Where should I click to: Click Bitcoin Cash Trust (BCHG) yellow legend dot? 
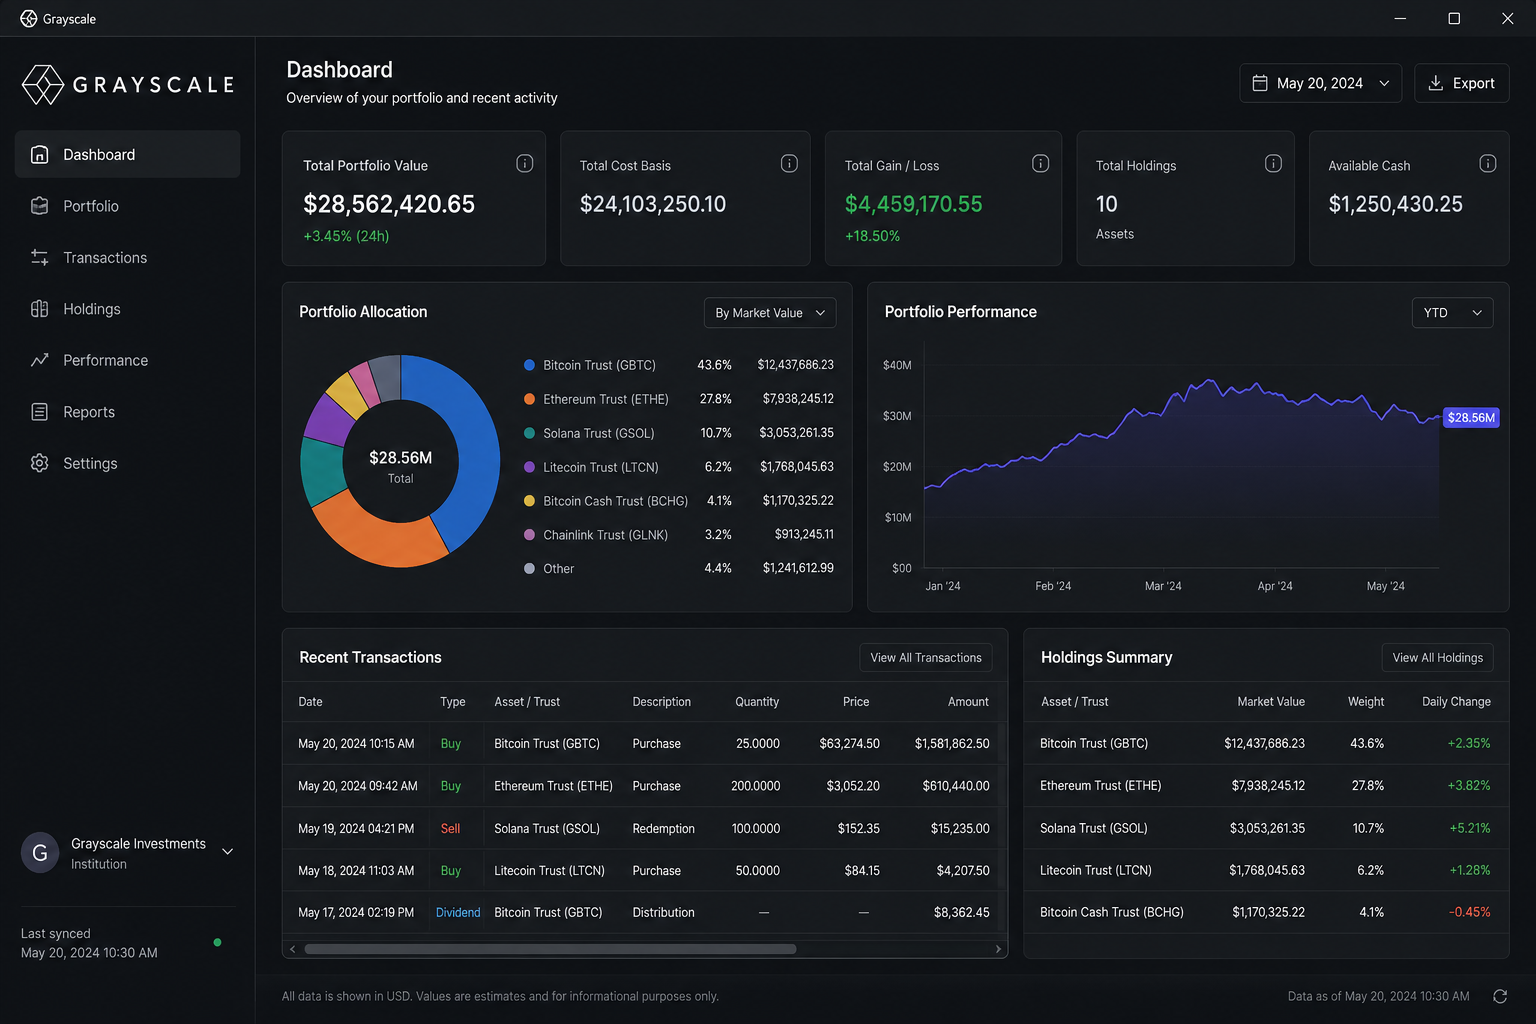click(529, 500)
